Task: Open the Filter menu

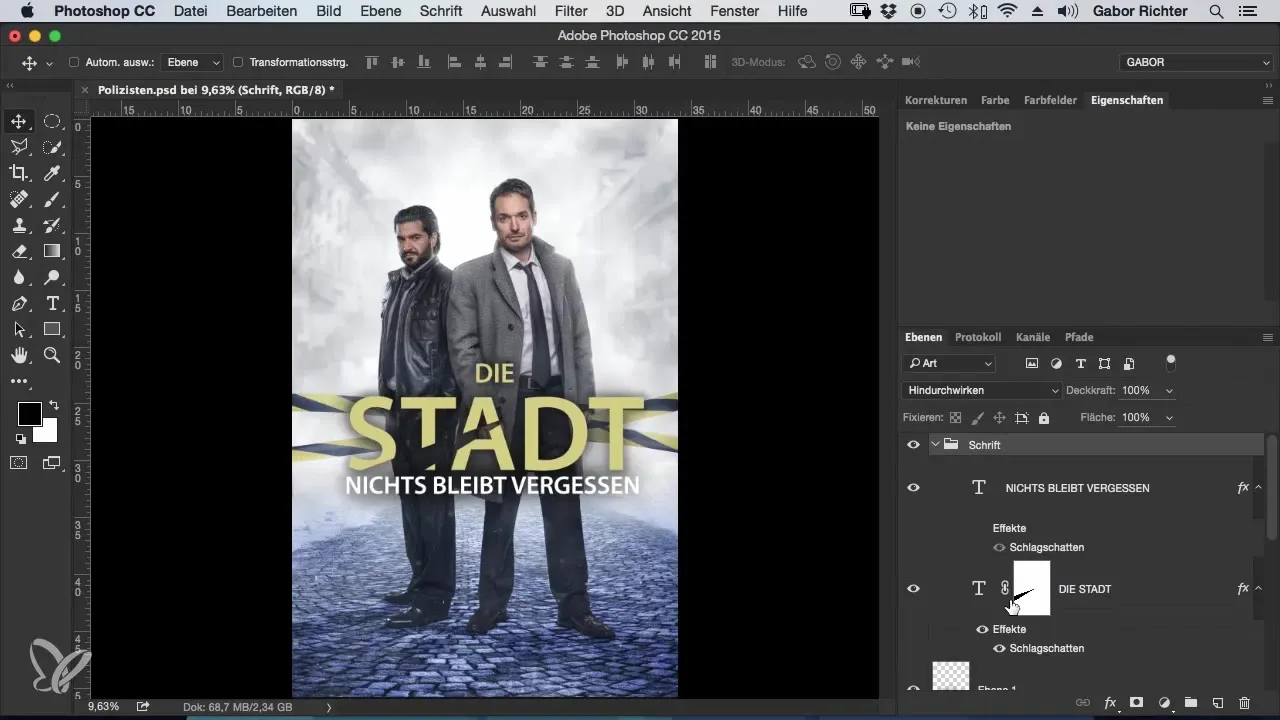Action: click(571, 11)
